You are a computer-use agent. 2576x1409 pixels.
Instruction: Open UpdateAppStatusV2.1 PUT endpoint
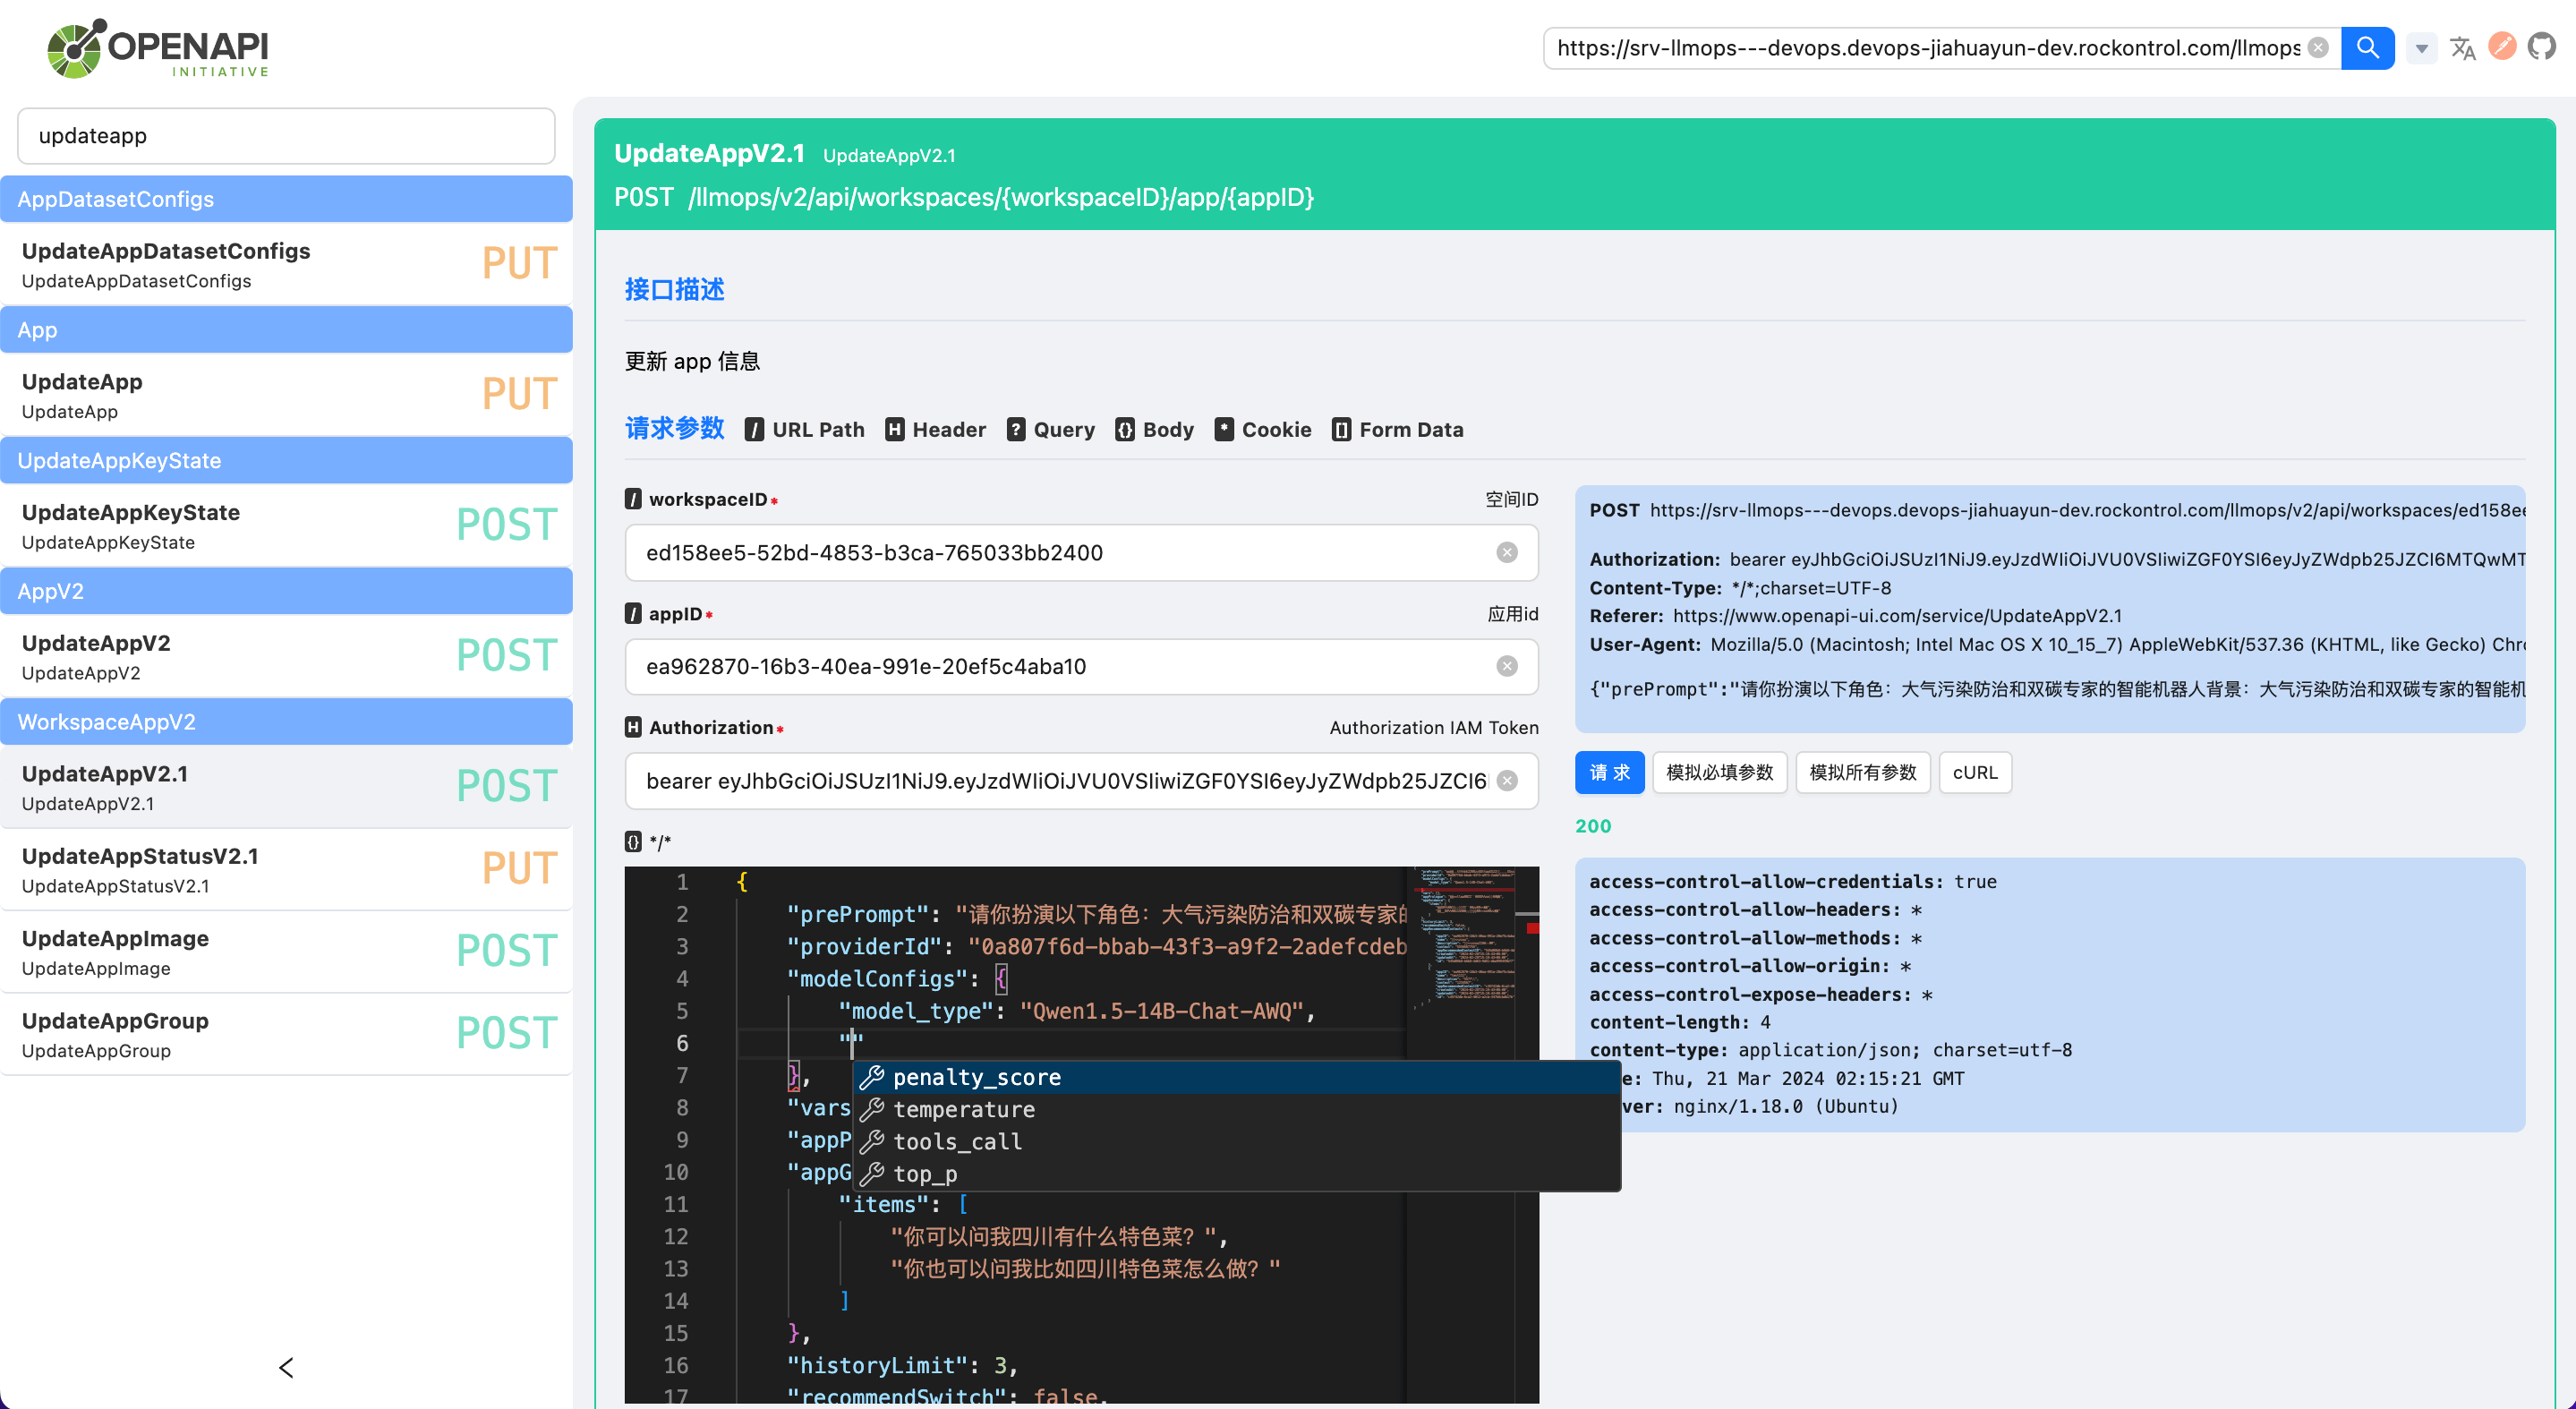(286, 869)
